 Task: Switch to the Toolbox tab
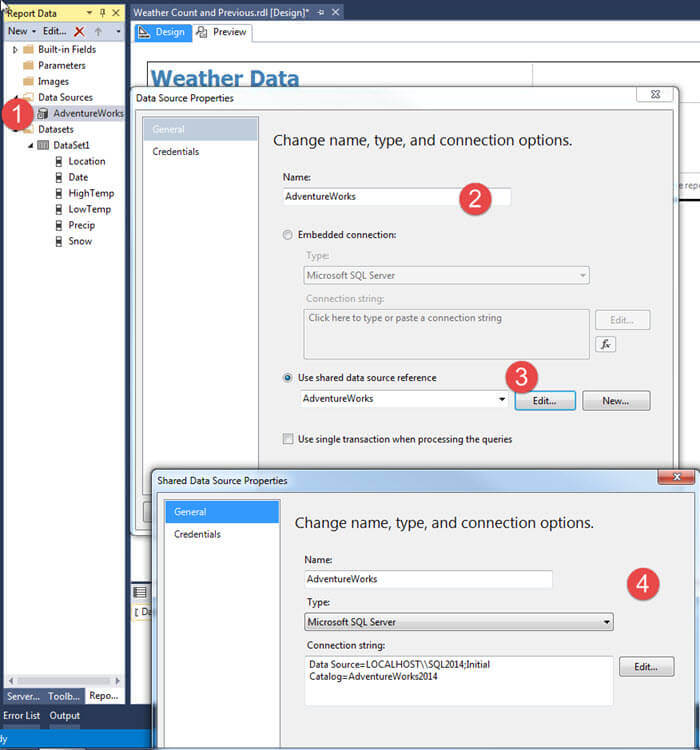[x=64, y=696]
